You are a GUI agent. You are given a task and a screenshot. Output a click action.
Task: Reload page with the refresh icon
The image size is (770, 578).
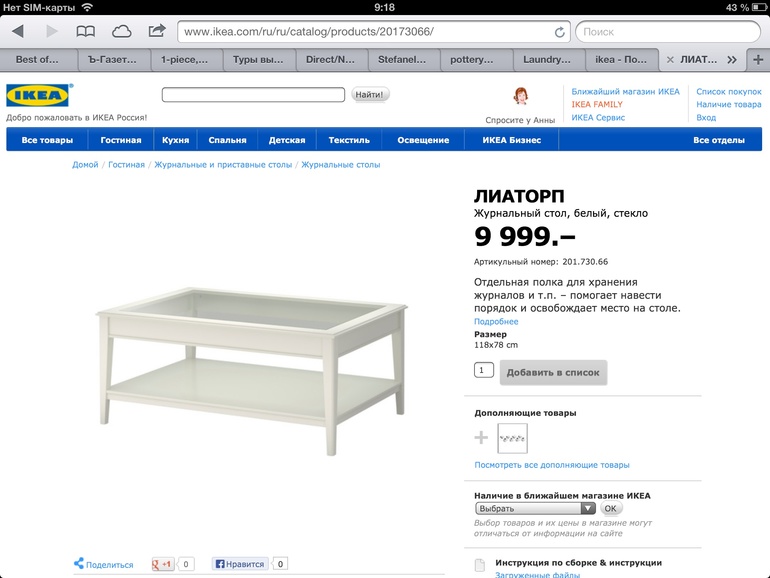(559, 32)
